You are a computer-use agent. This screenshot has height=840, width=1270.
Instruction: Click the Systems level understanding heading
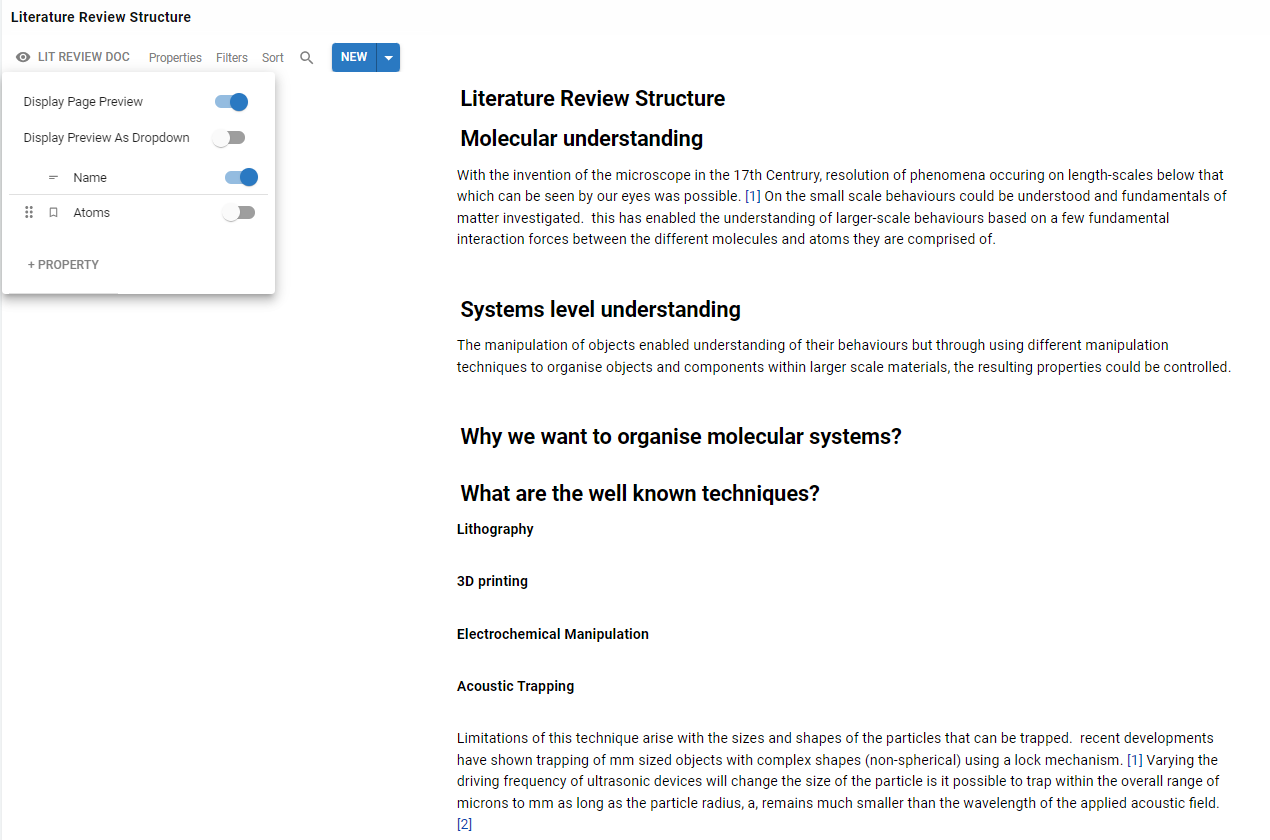tap(600, 309)
